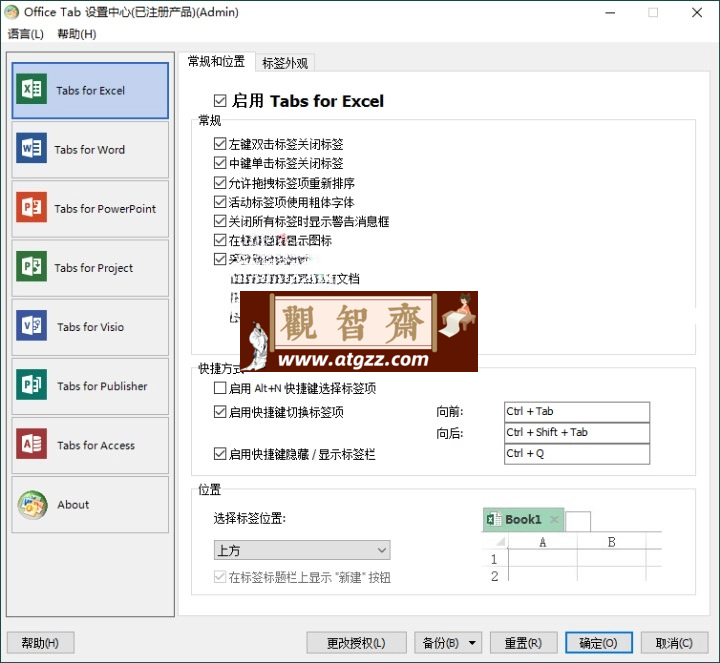Screen dimensions: 720x663
Task: Click column A header in preview
Action: tap(543, 542)
